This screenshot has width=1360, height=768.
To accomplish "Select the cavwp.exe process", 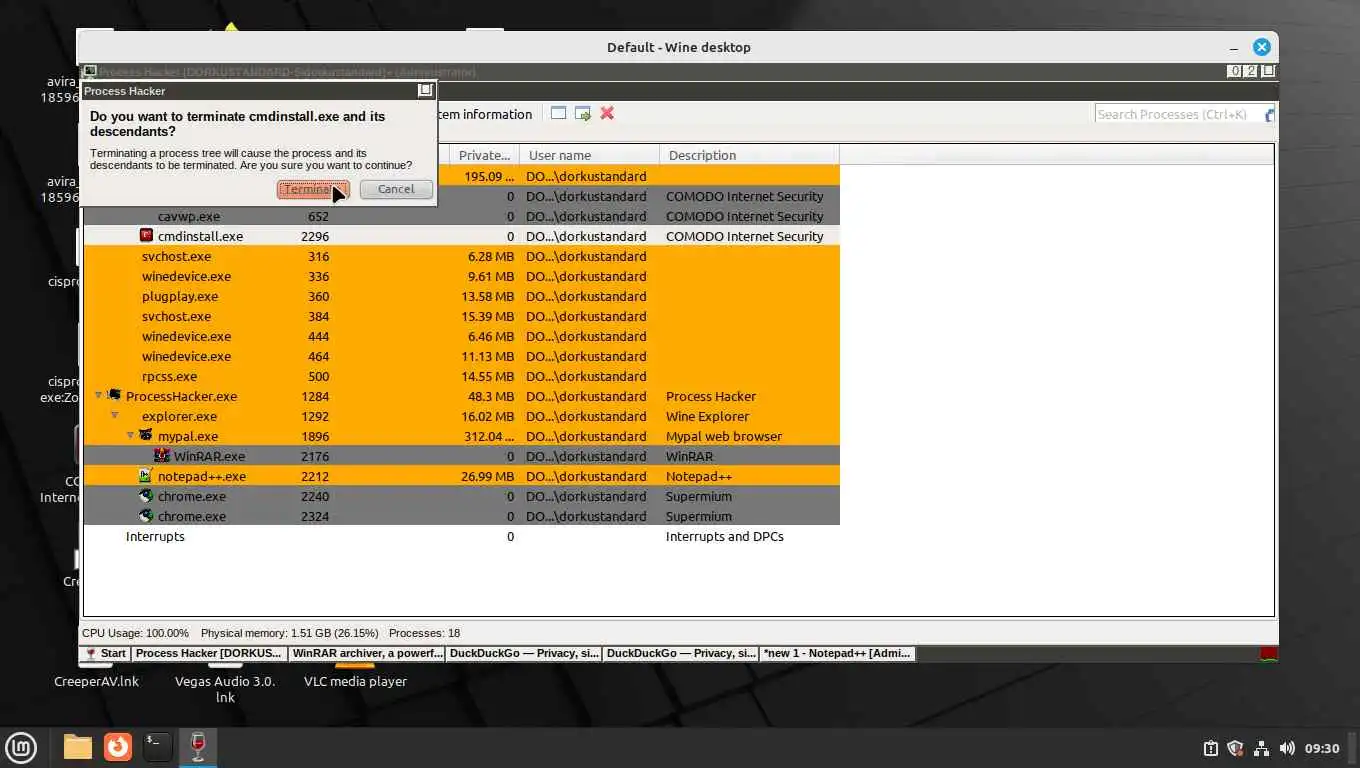I will (x=189, y=216).
